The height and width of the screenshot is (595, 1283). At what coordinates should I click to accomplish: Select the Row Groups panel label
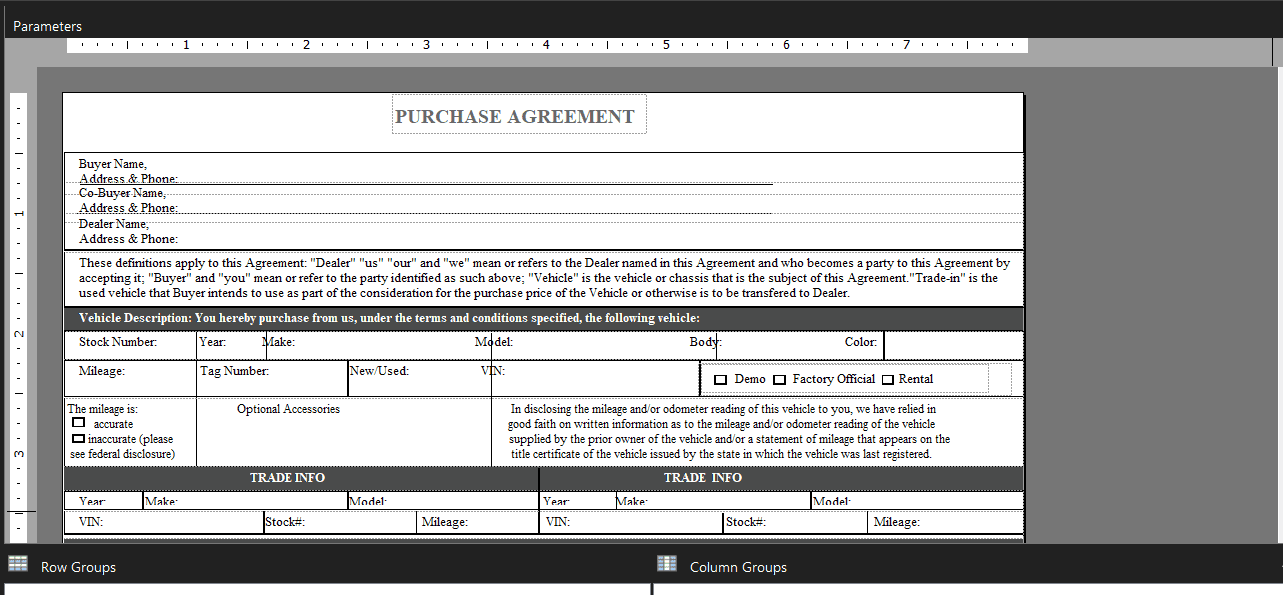click(78, 567)
